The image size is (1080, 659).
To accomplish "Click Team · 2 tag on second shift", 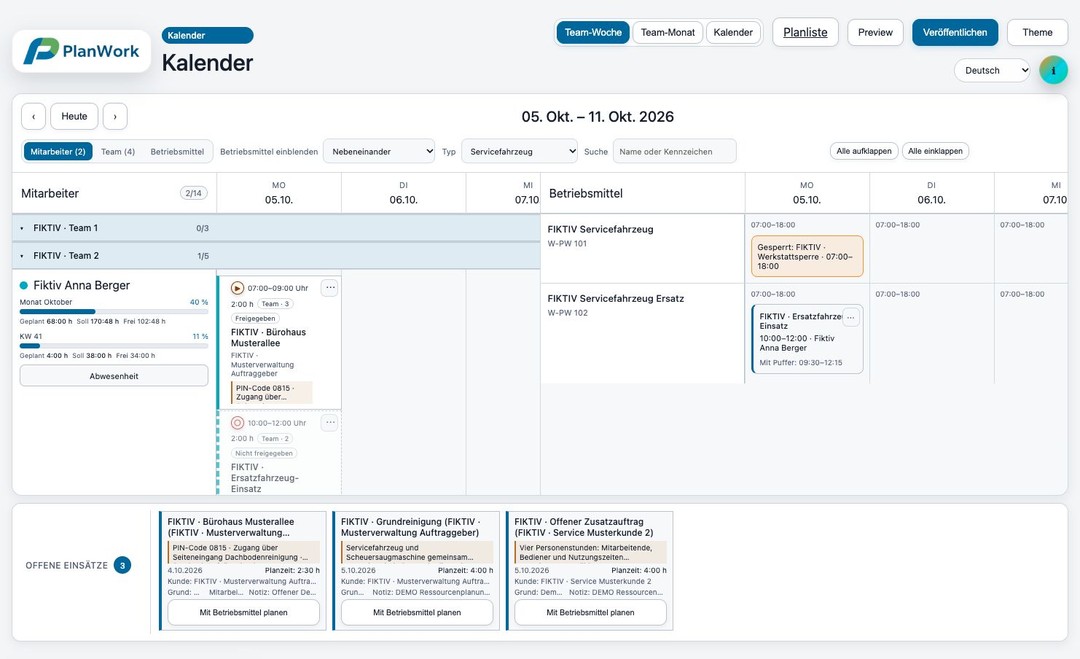I will click(x=276, y=439).
